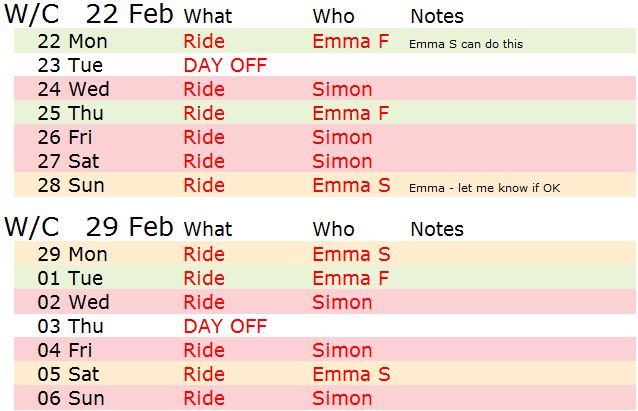Click 'DAY OFF' on the 23 Tue row
The width and height of the screenshot is (638, 411).
pyautogui.click(x=225, y=66)
